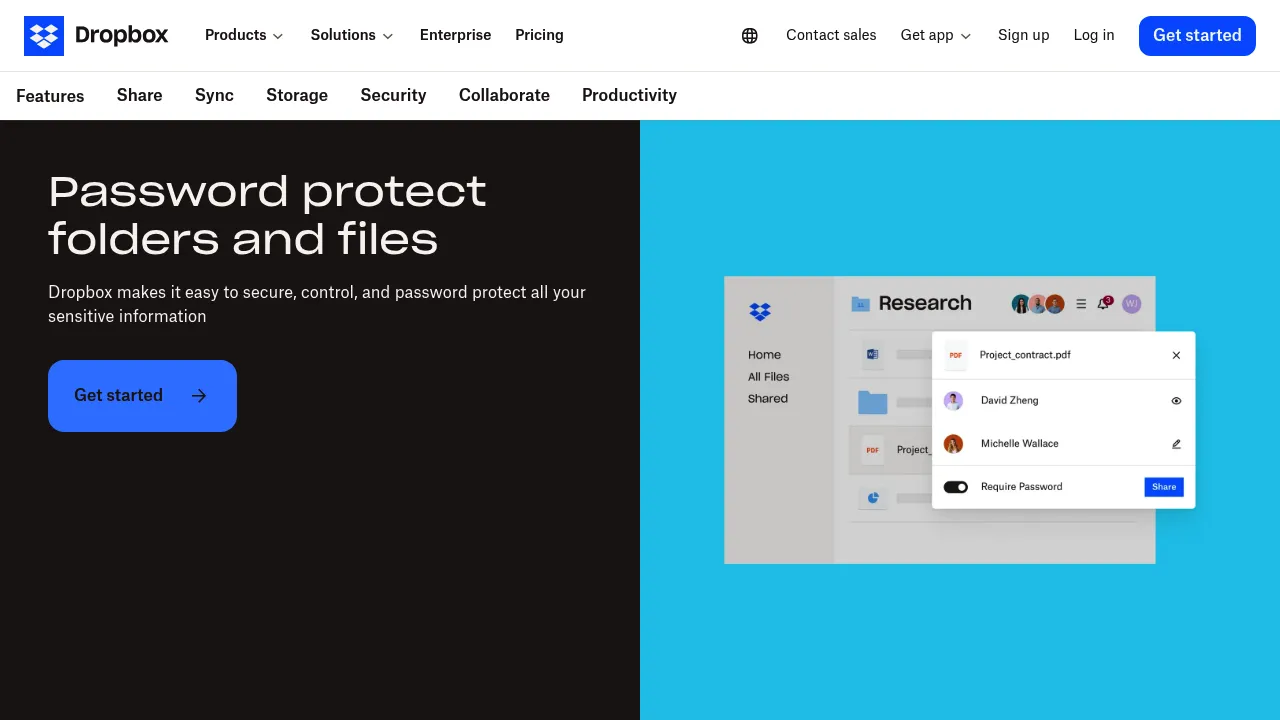This screenshot has width=1280, height=720.
Task: Open the Storage features tab
Action: coord(297,95)
